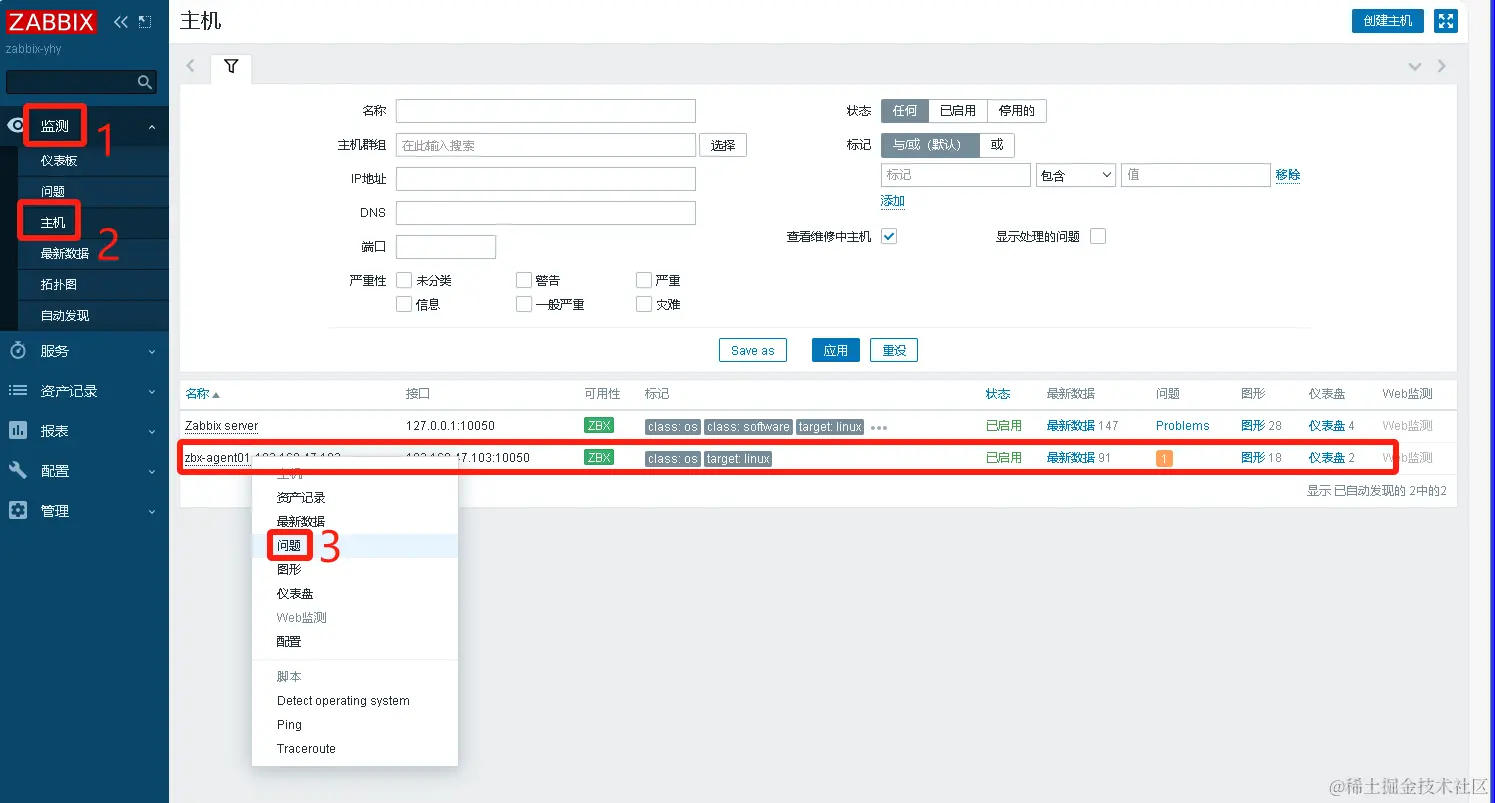The image size is (1495, 803).
Task: Open the 包含 tag operator dropdown
Action: click(x=1076, y=175)
